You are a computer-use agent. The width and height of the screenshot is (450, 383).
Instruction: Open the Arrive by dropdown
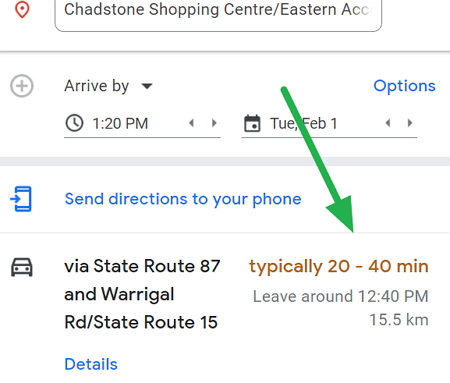pos(109,86)
